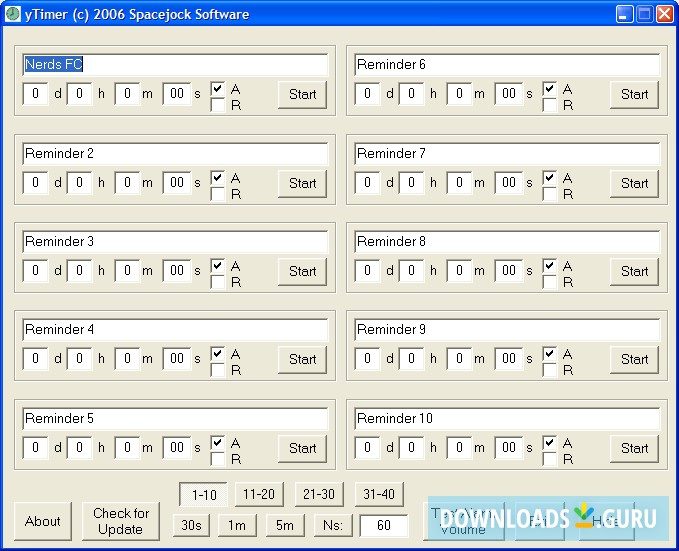Click the hours field for Reminder 2
Image resolution: width=679 pixels, height=551 pixels.
(79, 183)
